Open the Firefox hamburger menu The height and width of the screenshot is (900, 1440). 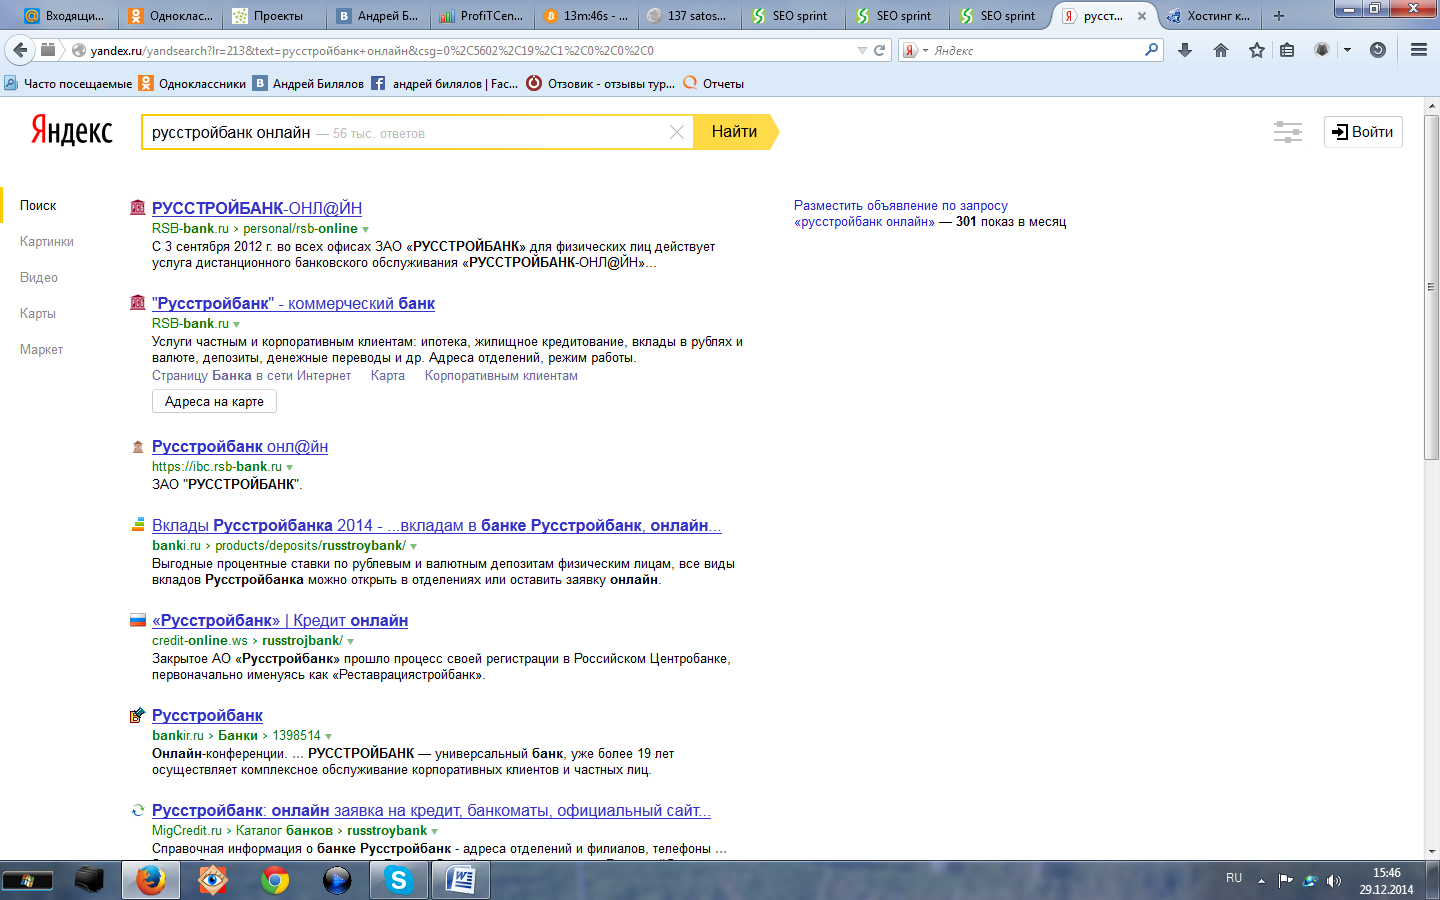point(1419,50)
